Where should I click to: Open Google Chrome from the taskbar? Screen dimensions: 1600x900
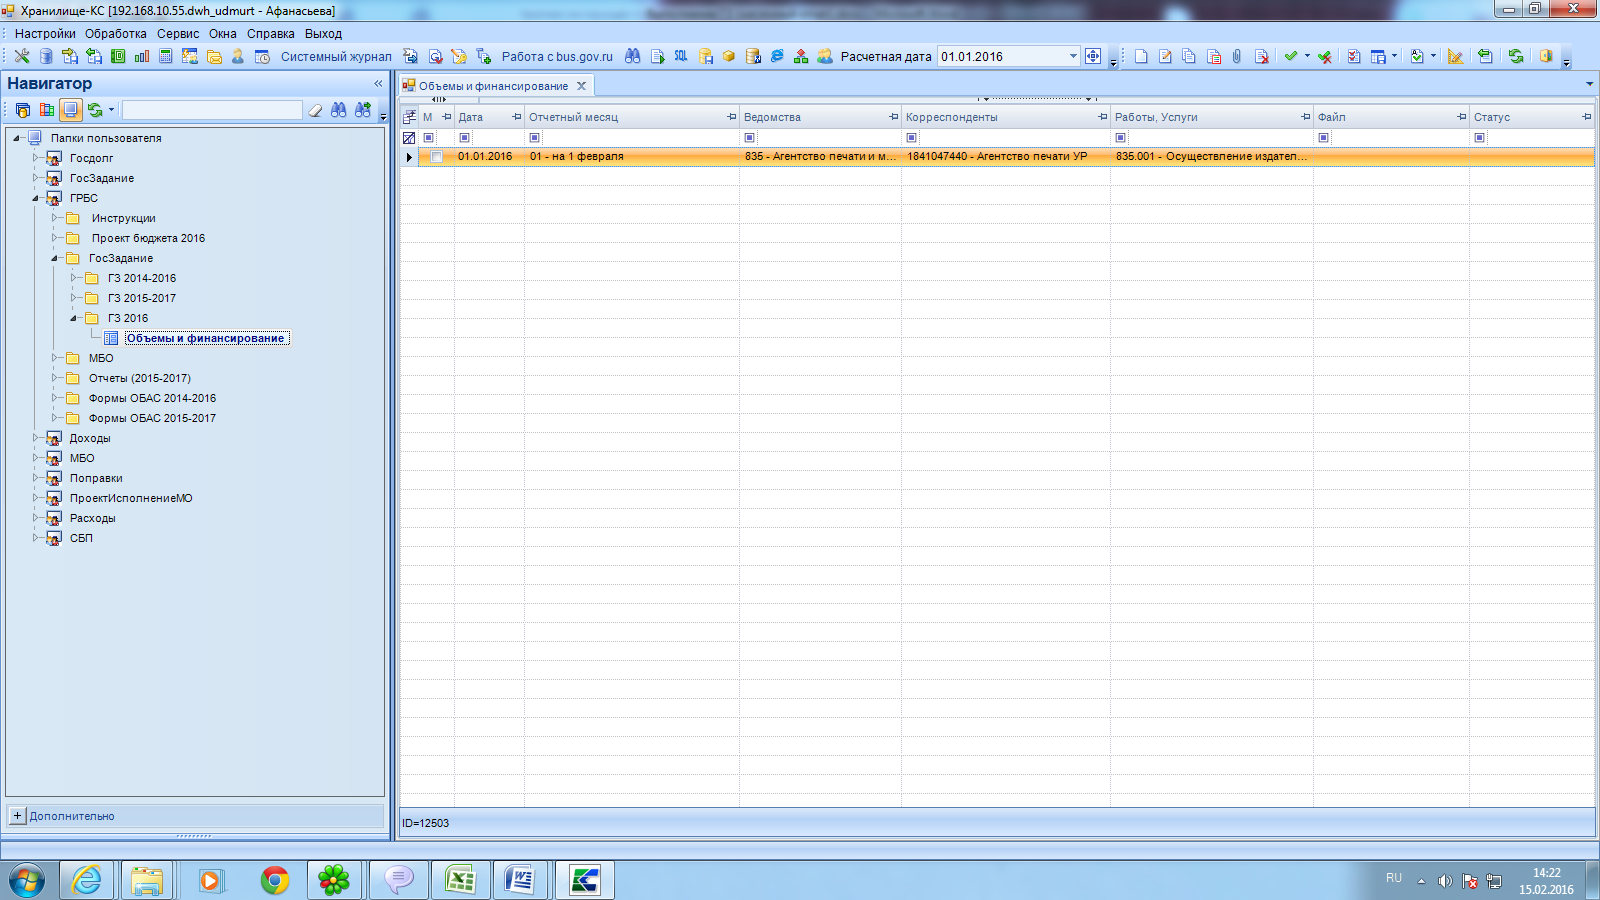point(274,880)
